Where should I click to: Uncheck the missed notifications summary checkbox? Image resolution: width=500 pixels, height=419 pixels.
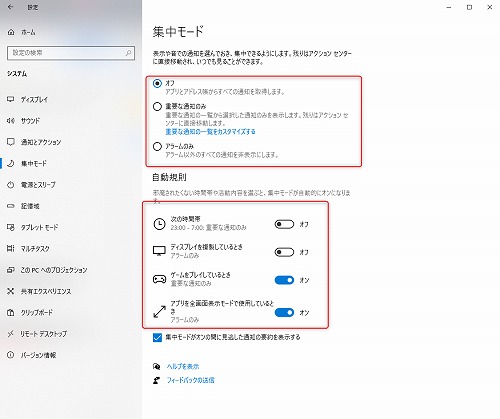[157, 337]
